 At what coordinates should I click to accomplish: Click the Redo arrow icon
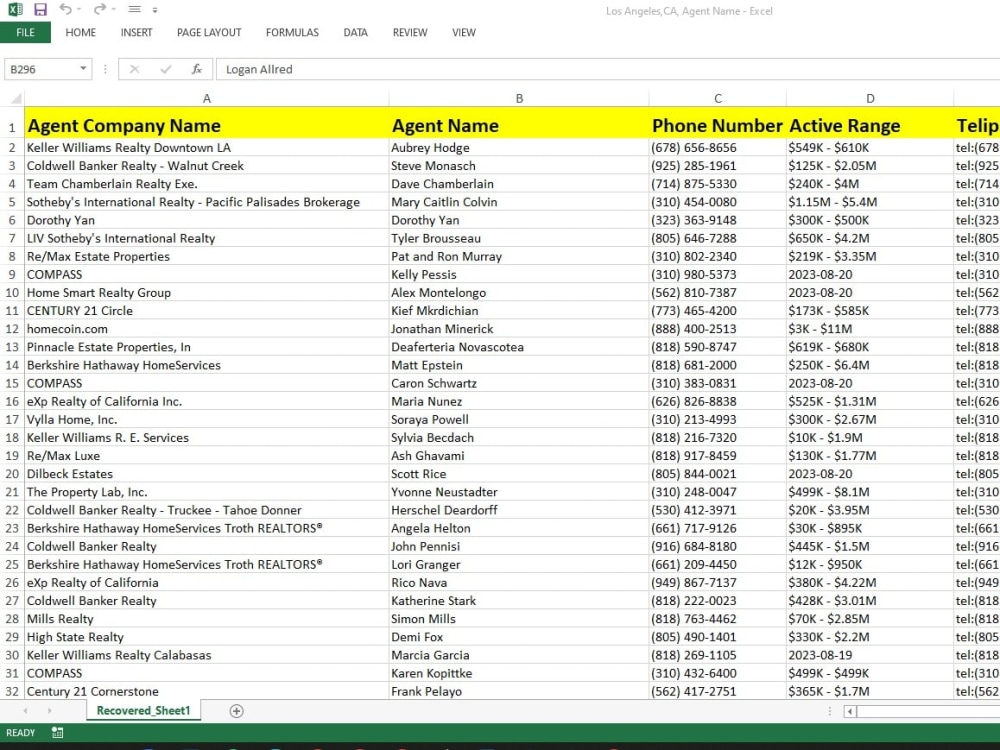point(99,9)
